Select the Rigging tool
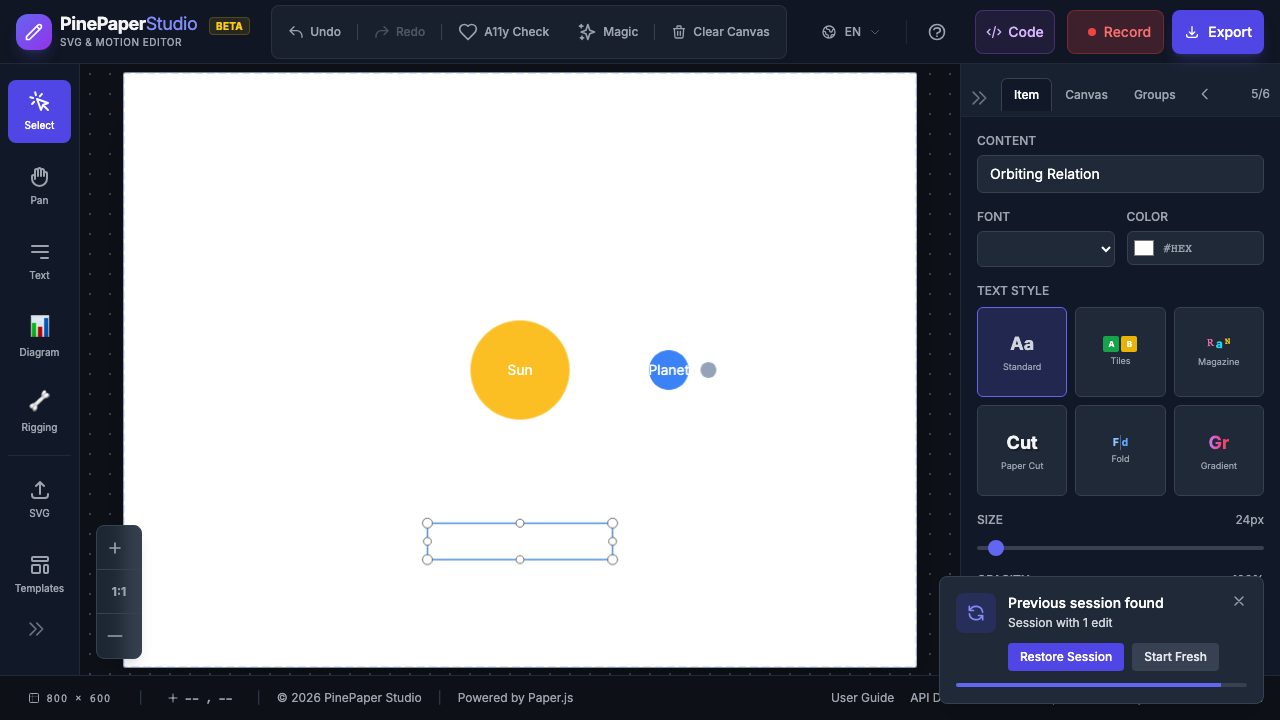1280x720 pixels. point(39,411)
